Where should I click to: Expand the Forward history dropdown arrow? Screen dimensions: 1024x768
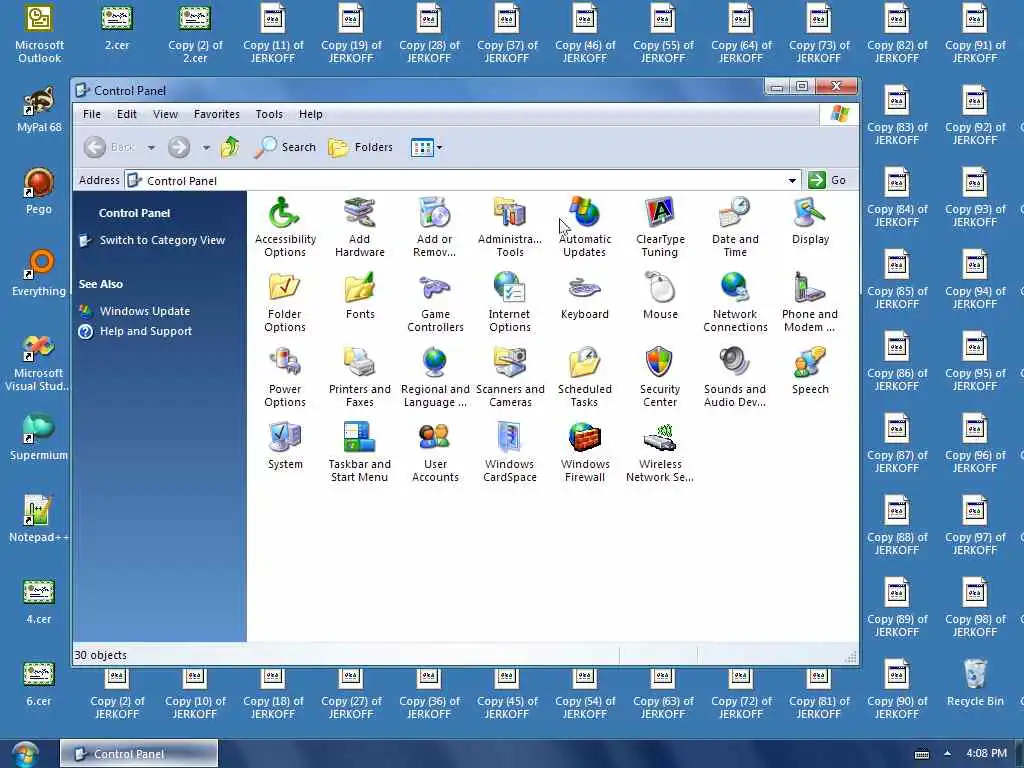tap(206, 148)
